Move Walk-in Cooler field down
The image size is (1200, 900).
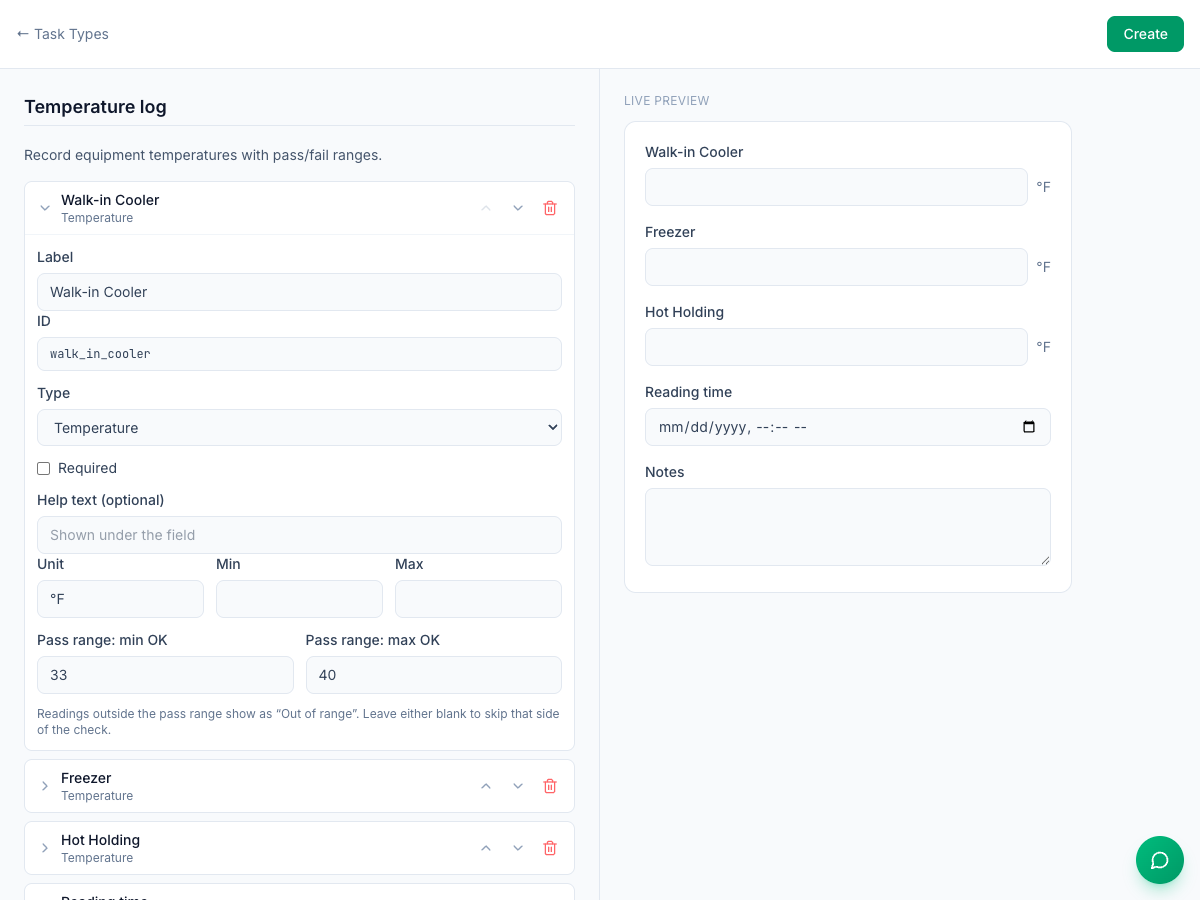(518, 208)
